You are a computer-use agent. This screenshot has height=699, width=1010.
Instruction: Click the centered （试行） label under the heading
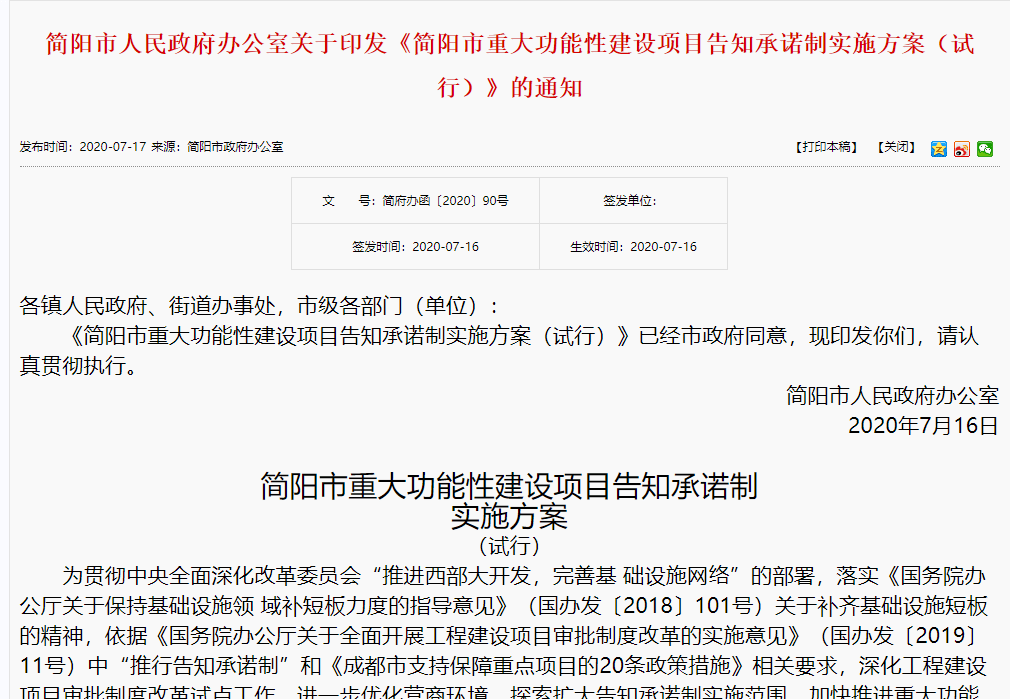point(509,546)
